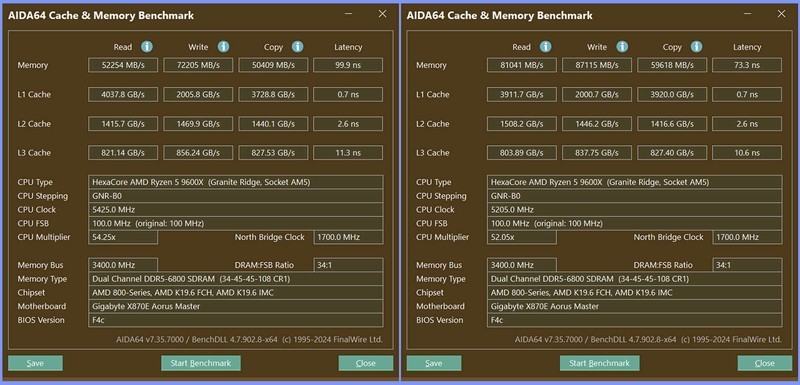This screenshot has width=800, height=385.
Task: Click CPU Type field in left window
Action: 236,182
